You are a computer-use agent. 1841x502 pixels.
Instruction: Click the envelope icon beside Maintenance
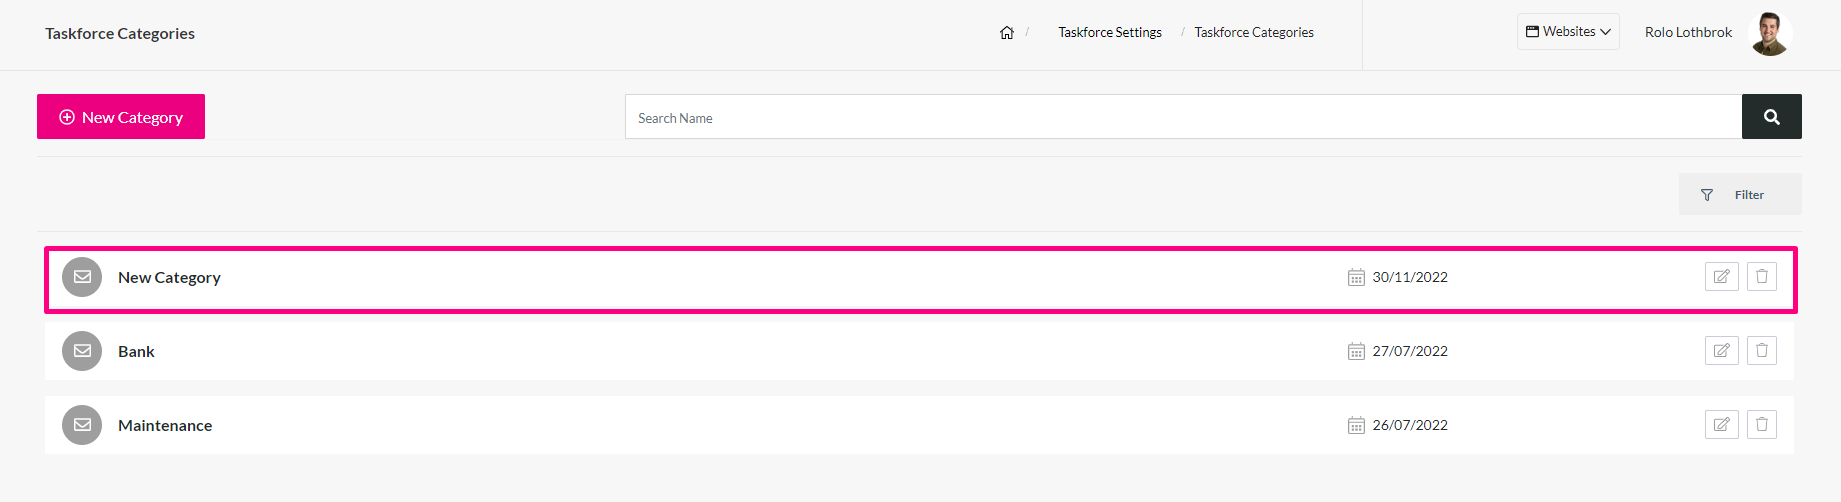82,425
